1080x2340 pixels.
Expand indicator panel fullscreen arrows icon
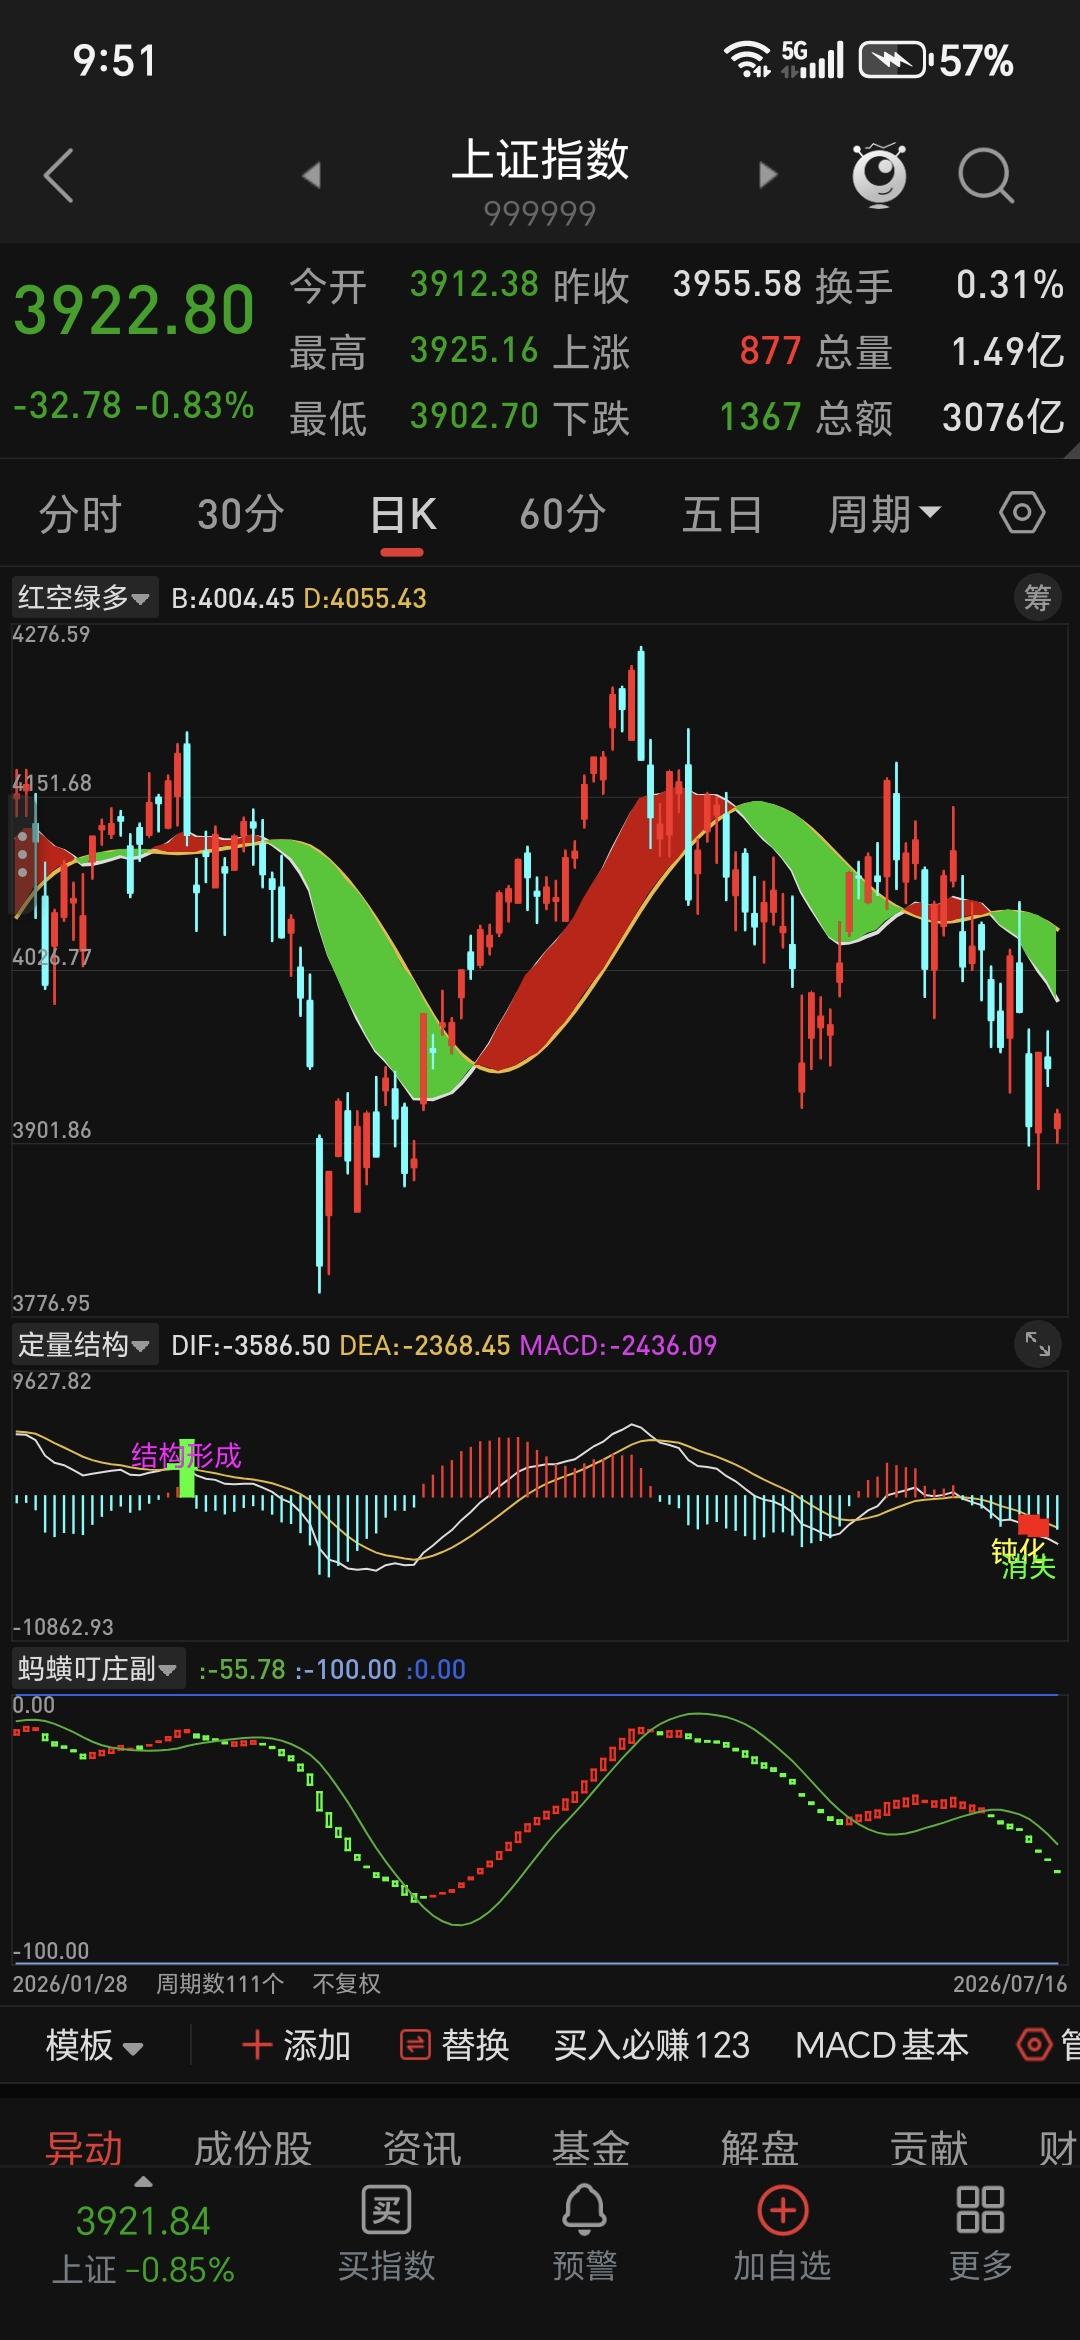[x=1037, y=1345]
